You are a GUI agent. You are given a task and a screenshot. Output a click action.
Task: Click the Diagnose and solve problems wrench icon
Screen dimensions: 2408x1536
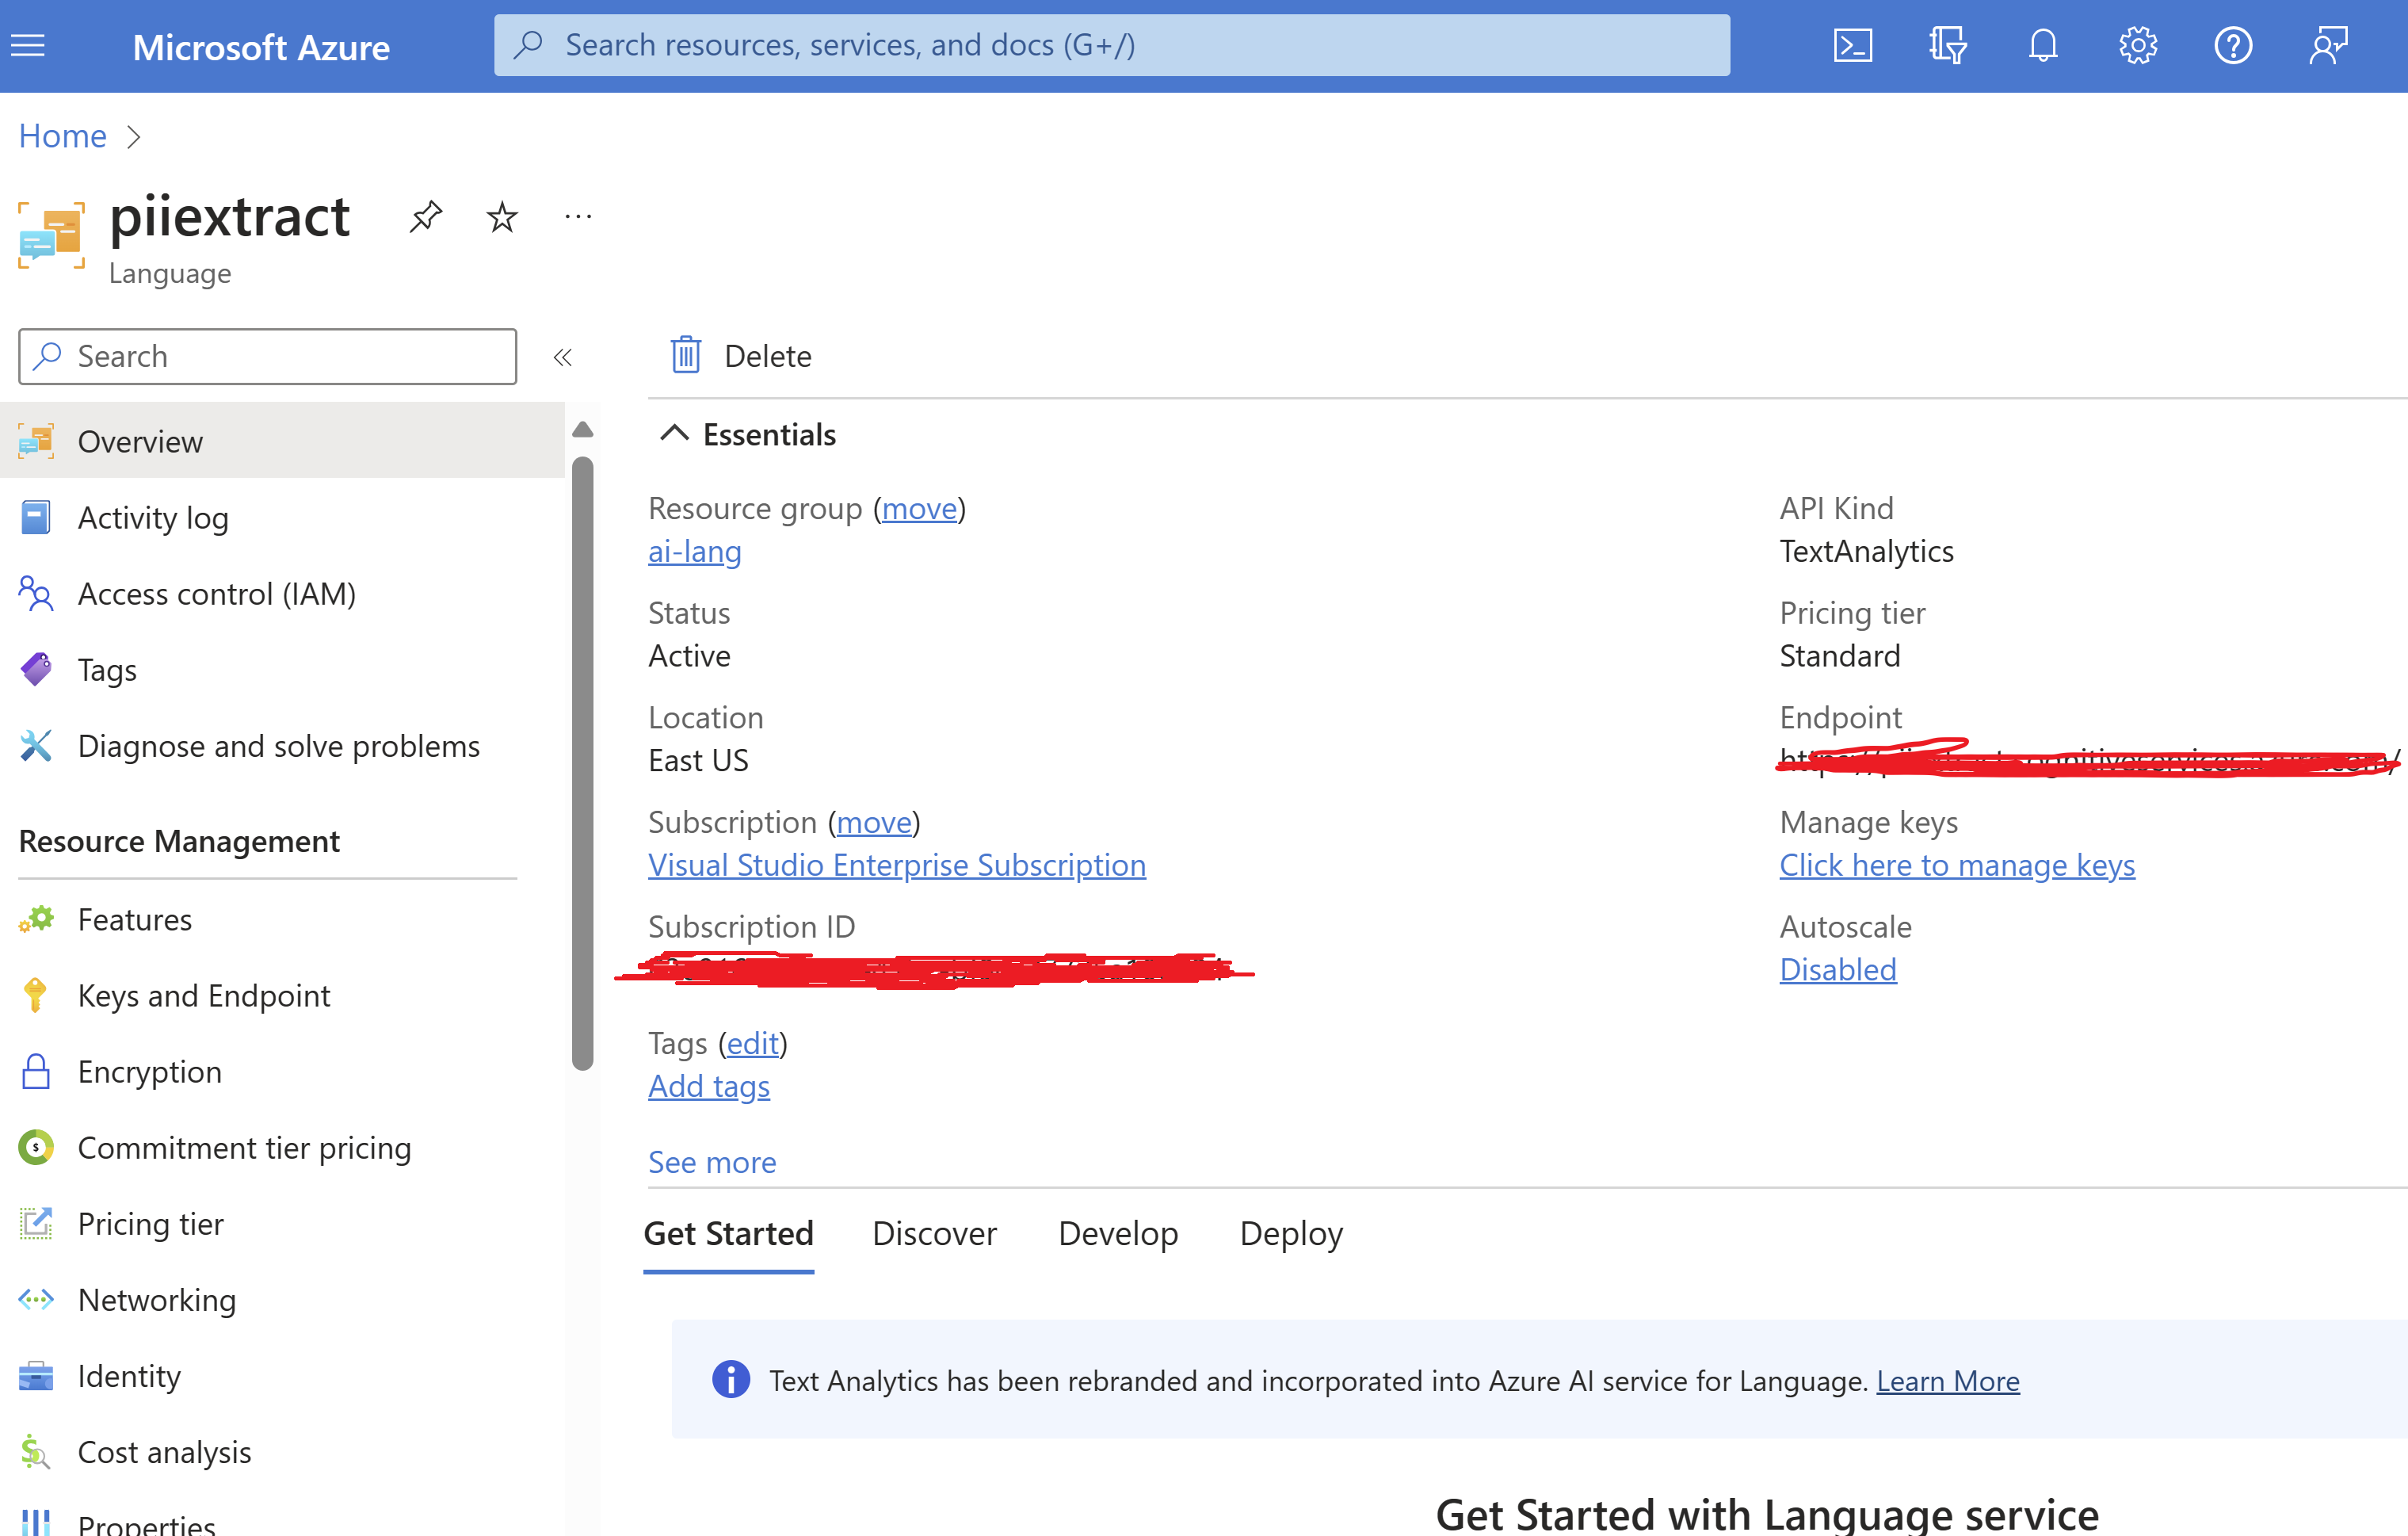36,745
